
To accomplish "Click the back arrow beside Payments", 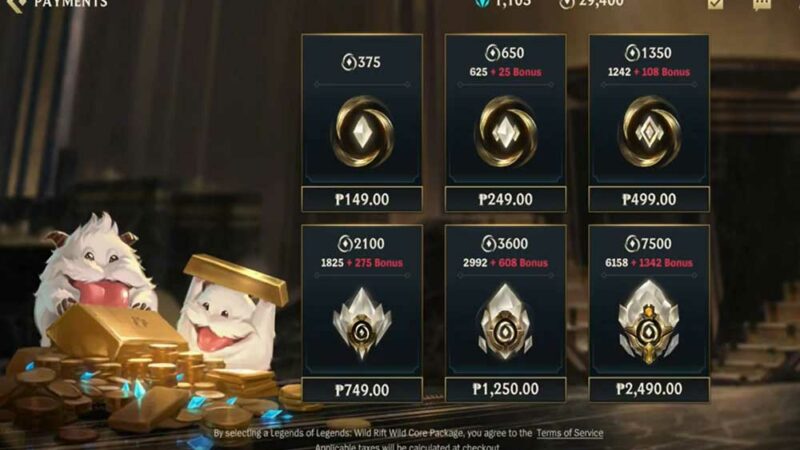I will click(15, 4).
